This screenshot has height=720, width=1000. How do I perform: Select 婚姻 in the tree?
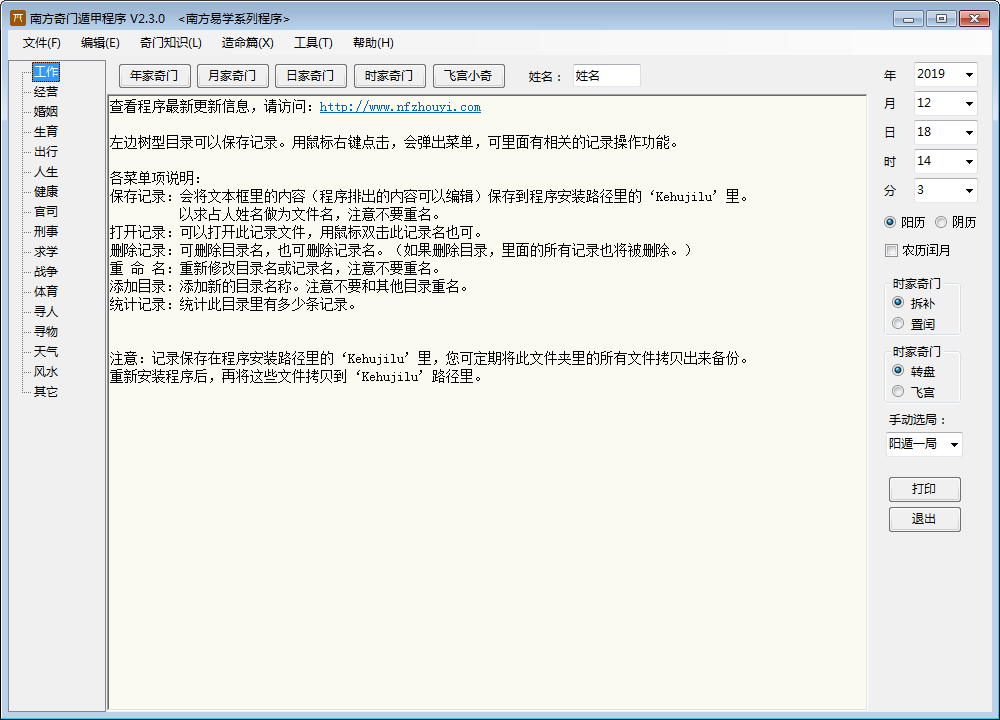(46, 112)
